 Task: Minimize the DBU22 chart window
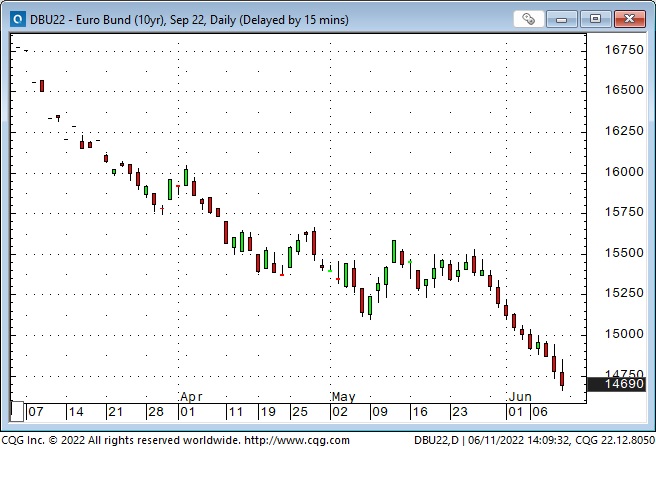(561, 19)
